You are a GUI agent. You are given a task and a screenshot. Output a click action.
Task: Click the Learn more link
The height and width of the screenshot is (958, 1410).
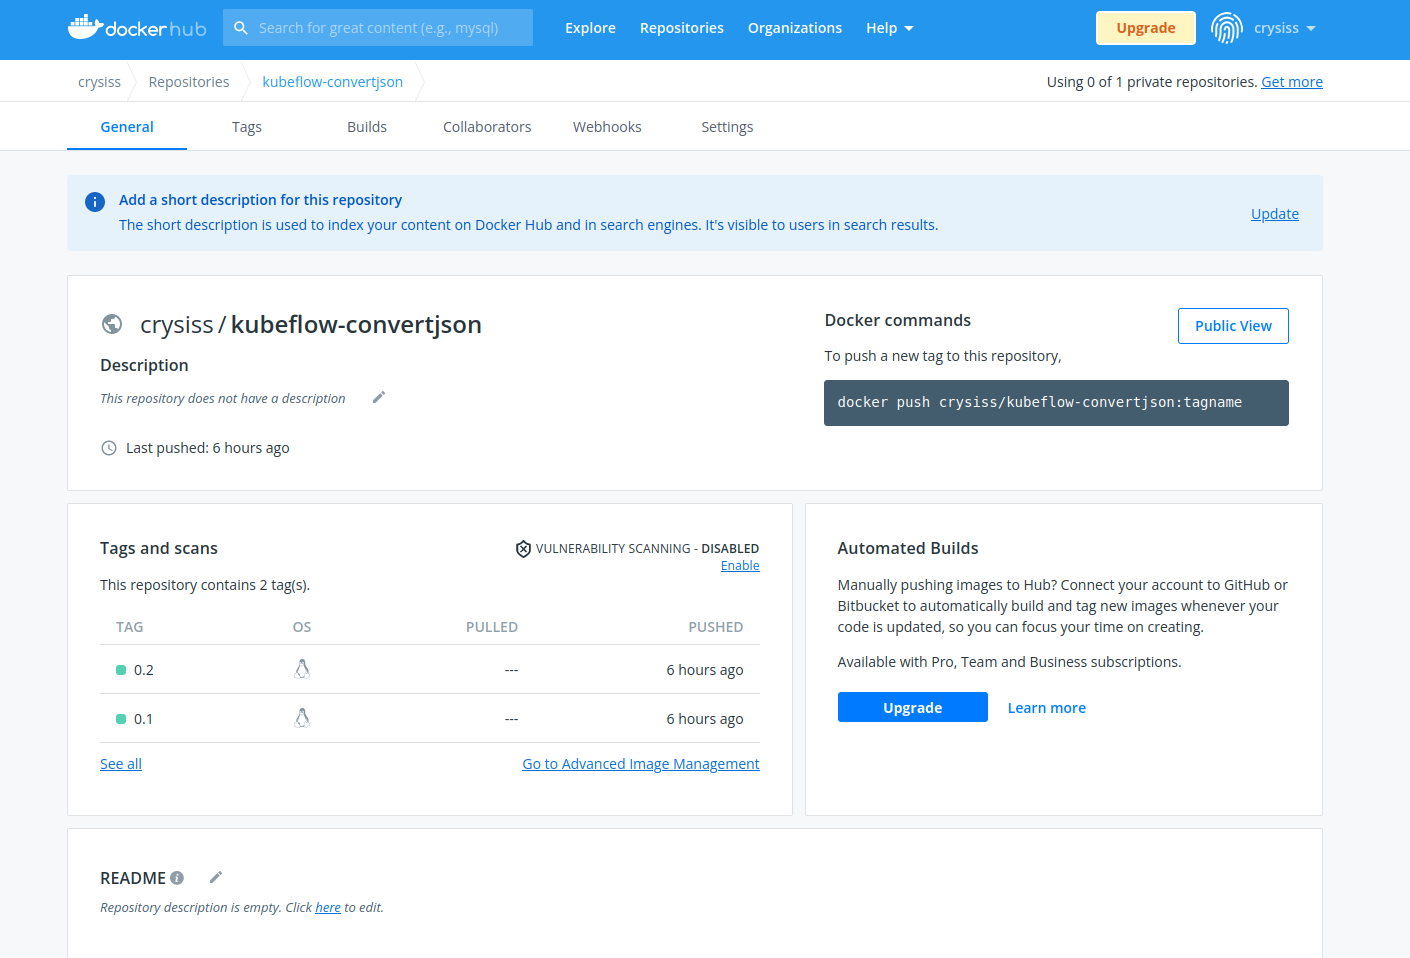coord(1046,708)
